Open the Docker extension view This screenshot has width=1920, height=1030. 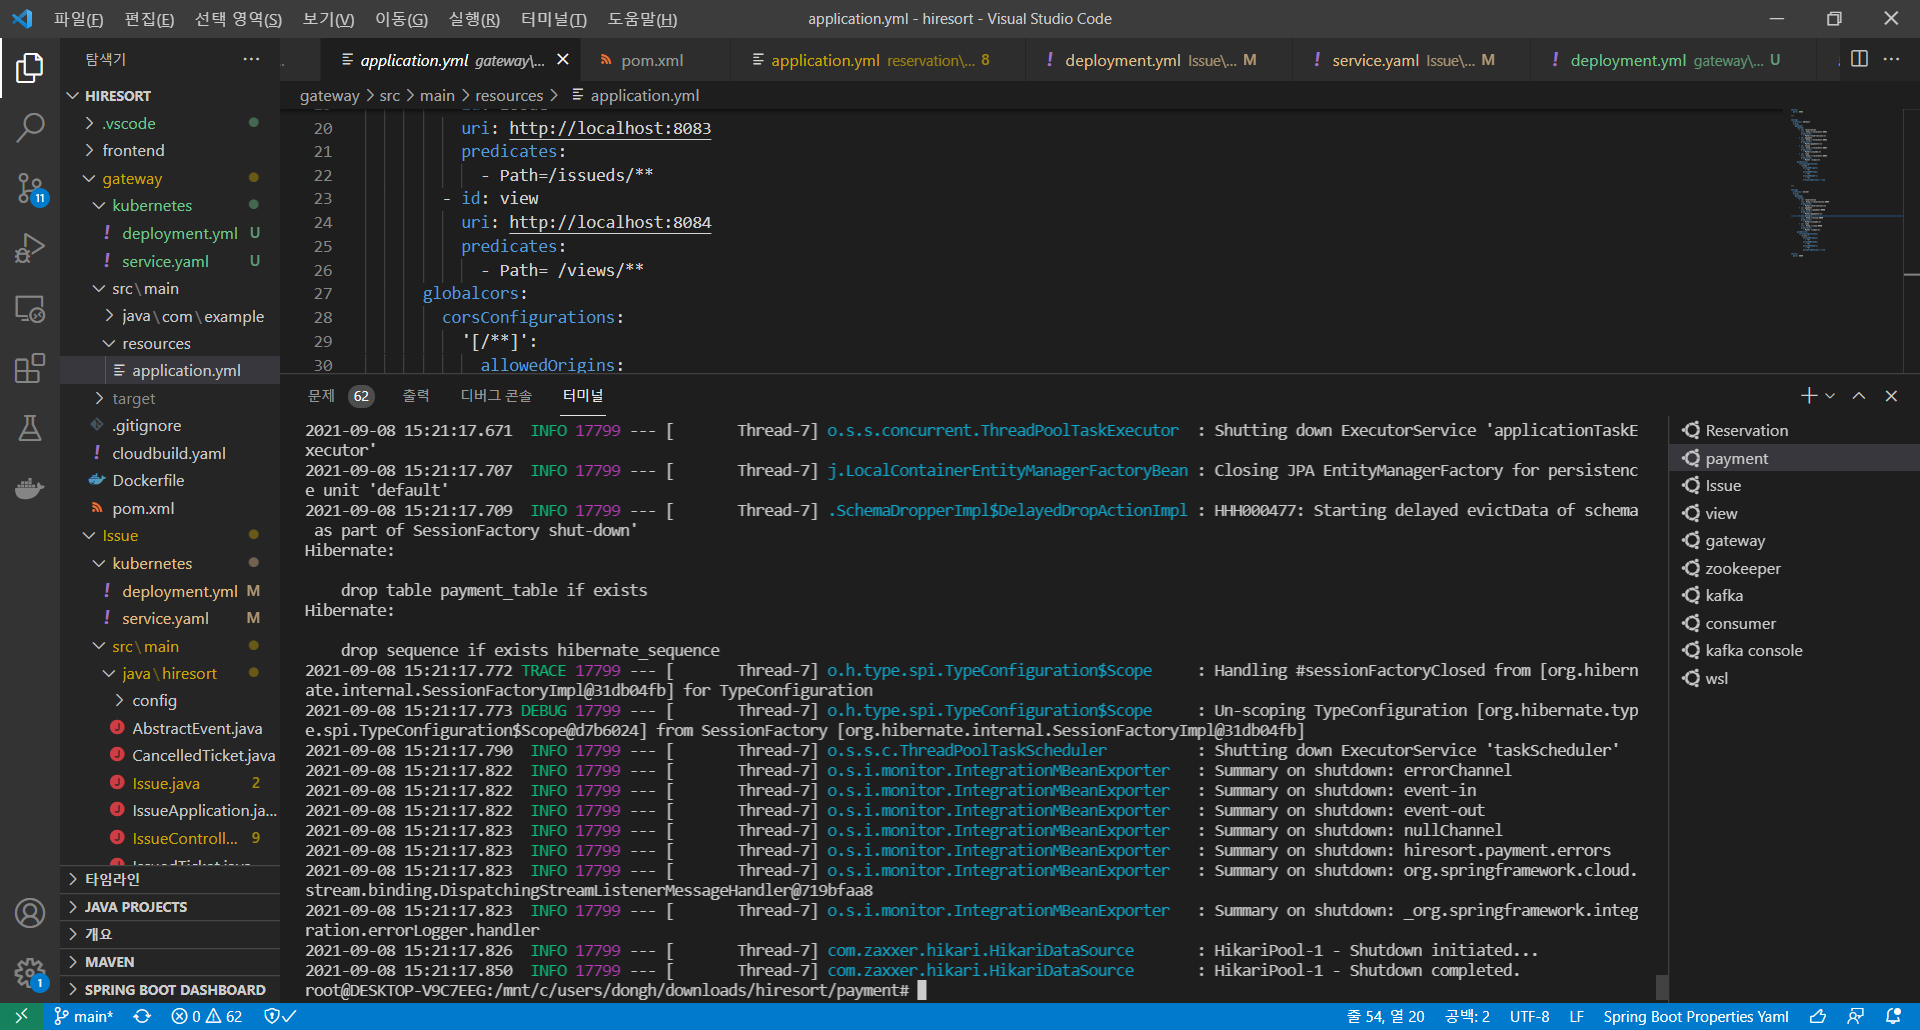tap(30, 488)
